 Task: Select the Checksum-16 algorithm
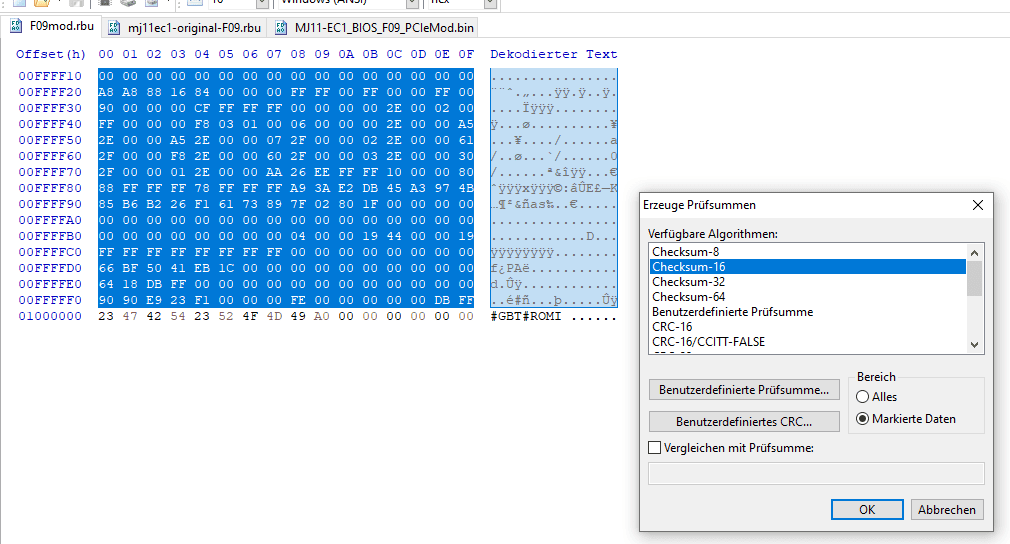pyautogui.click(x=807, y=267)
